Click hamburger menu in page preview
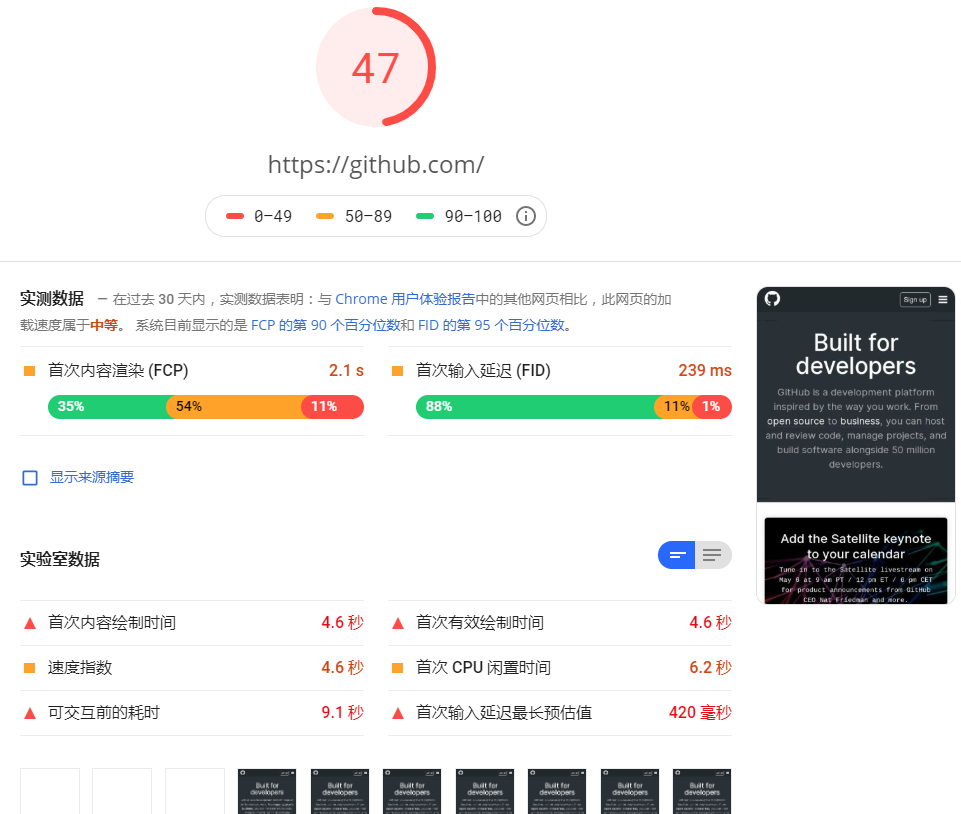 tap(943, 300)
